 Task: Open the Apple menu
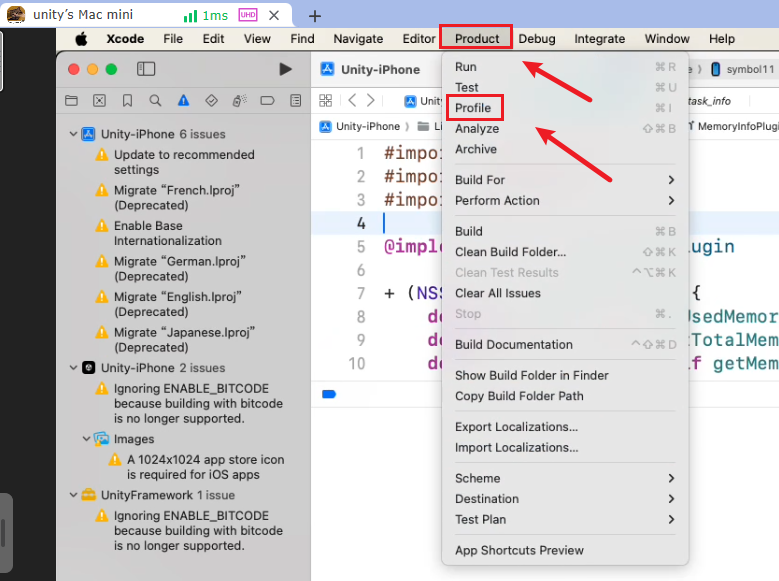[x=81, y=39]
